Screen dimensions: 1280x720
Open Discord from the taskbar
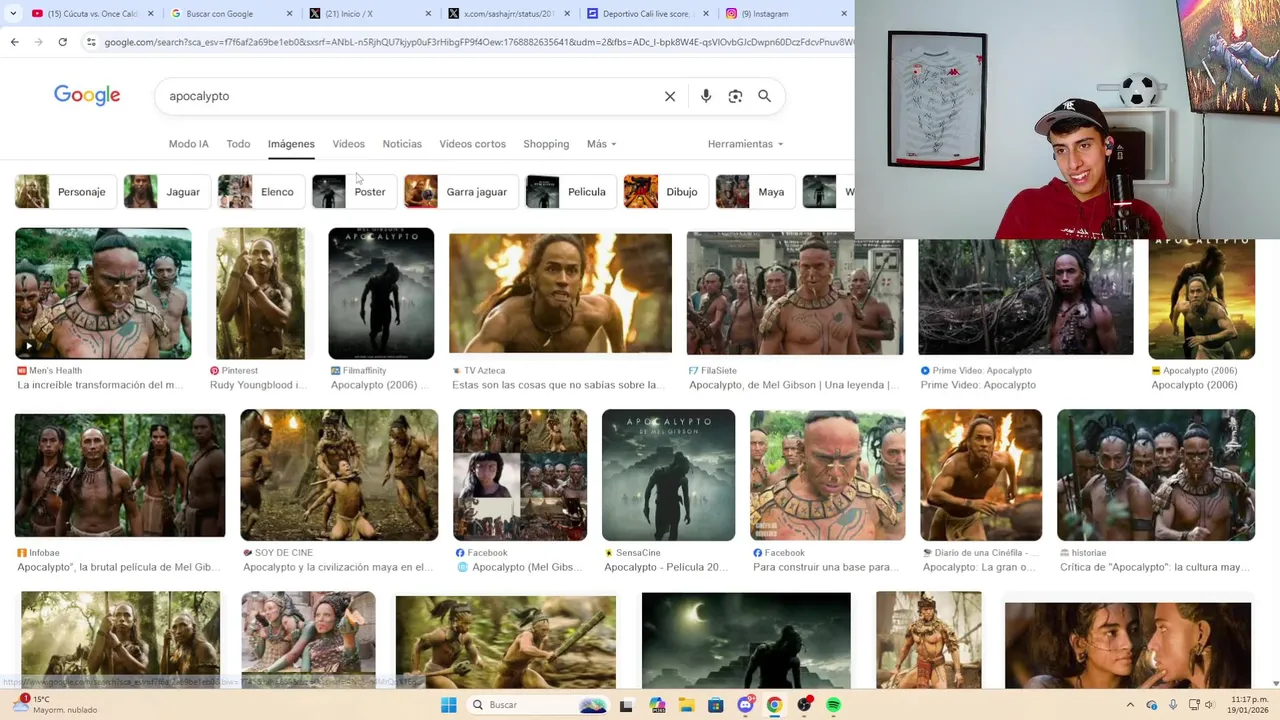745,705
